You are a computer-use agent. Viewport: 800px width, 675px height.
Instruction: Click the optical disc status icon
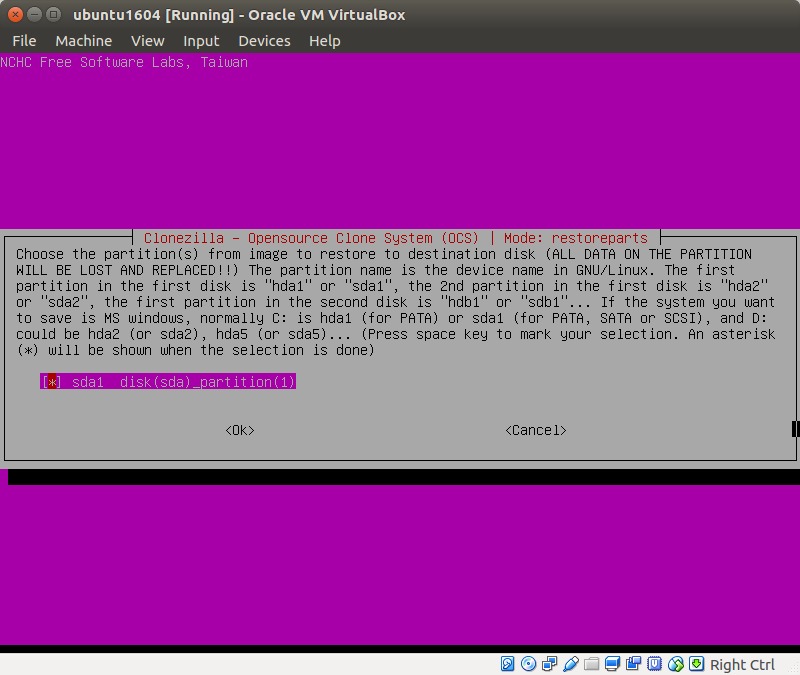[529, 664]
